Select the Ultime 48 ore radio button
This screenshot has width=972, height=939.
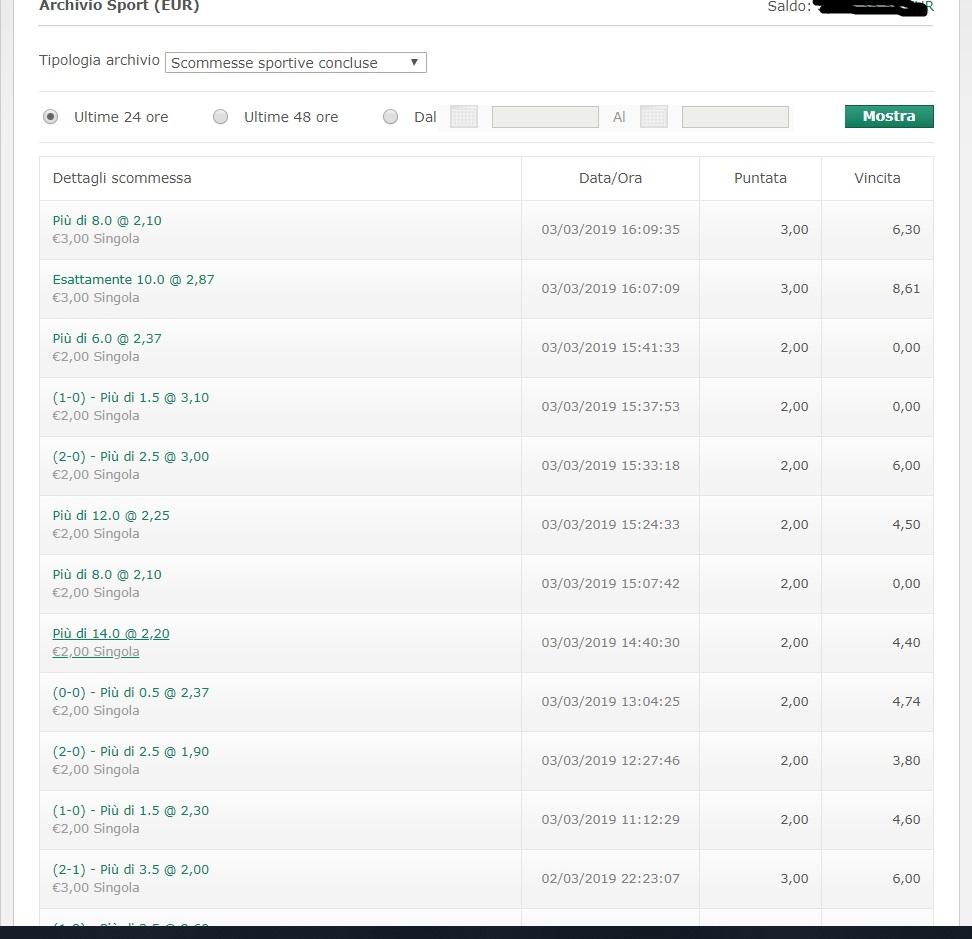click(x=221, y=117)
